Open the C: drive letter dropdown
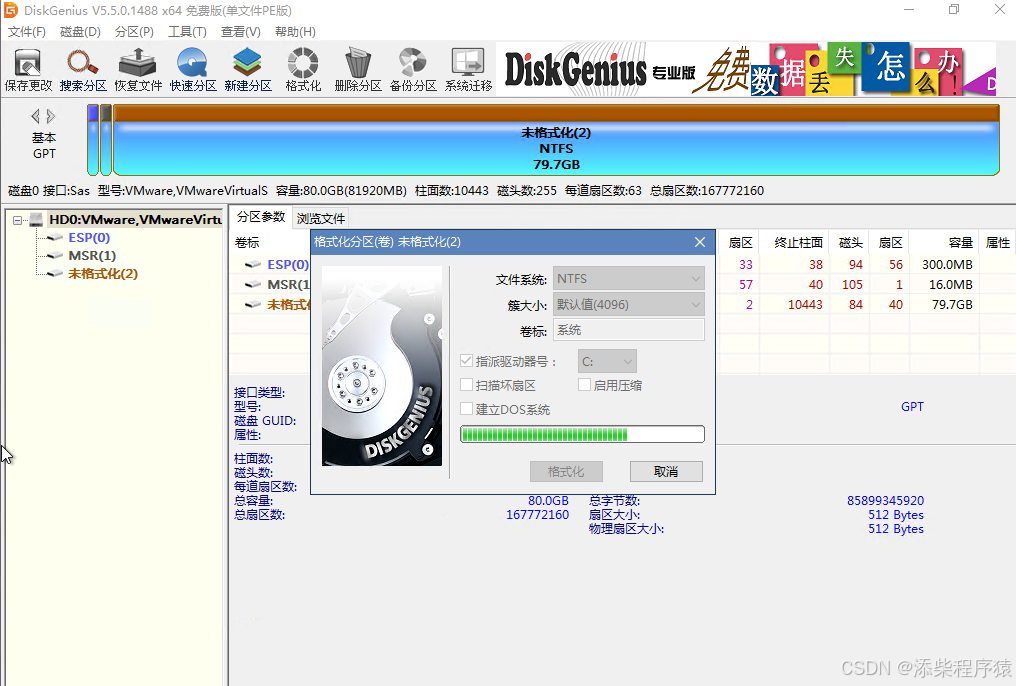This screenshot has height=686, width=1016. (607, 361)
